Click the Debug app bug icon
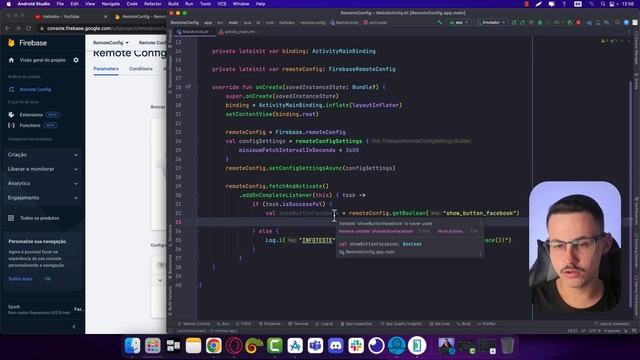 tap(540, 22)
